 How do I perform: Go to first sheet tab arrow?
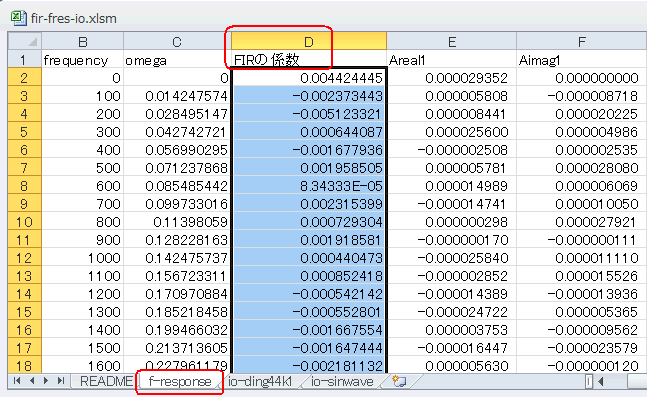point(17,381)
